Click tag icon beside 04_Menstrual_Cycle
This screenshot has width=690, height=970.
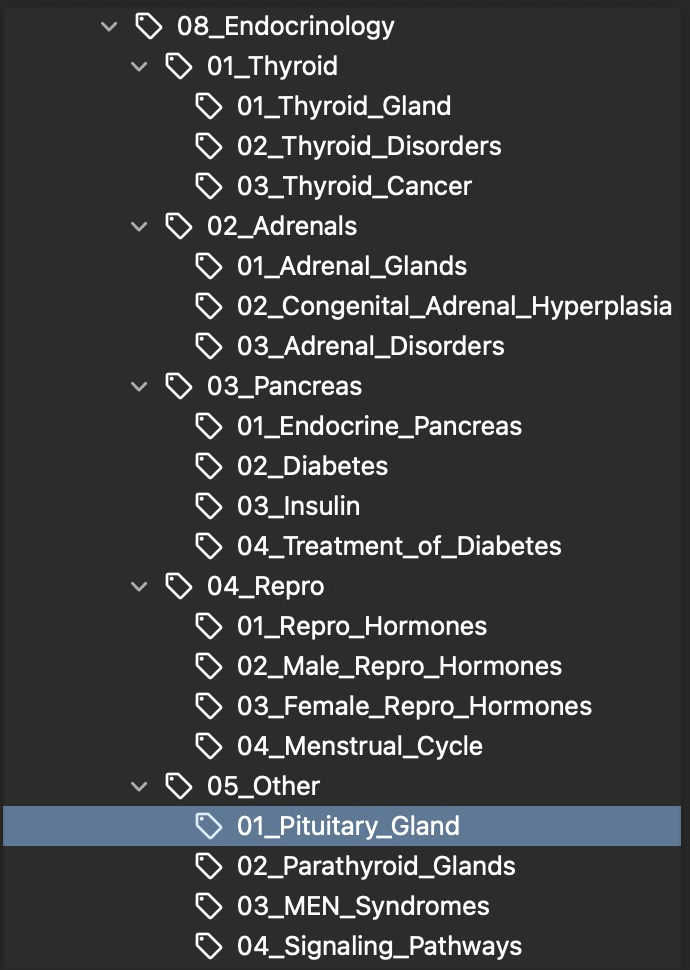coord(208,746)
